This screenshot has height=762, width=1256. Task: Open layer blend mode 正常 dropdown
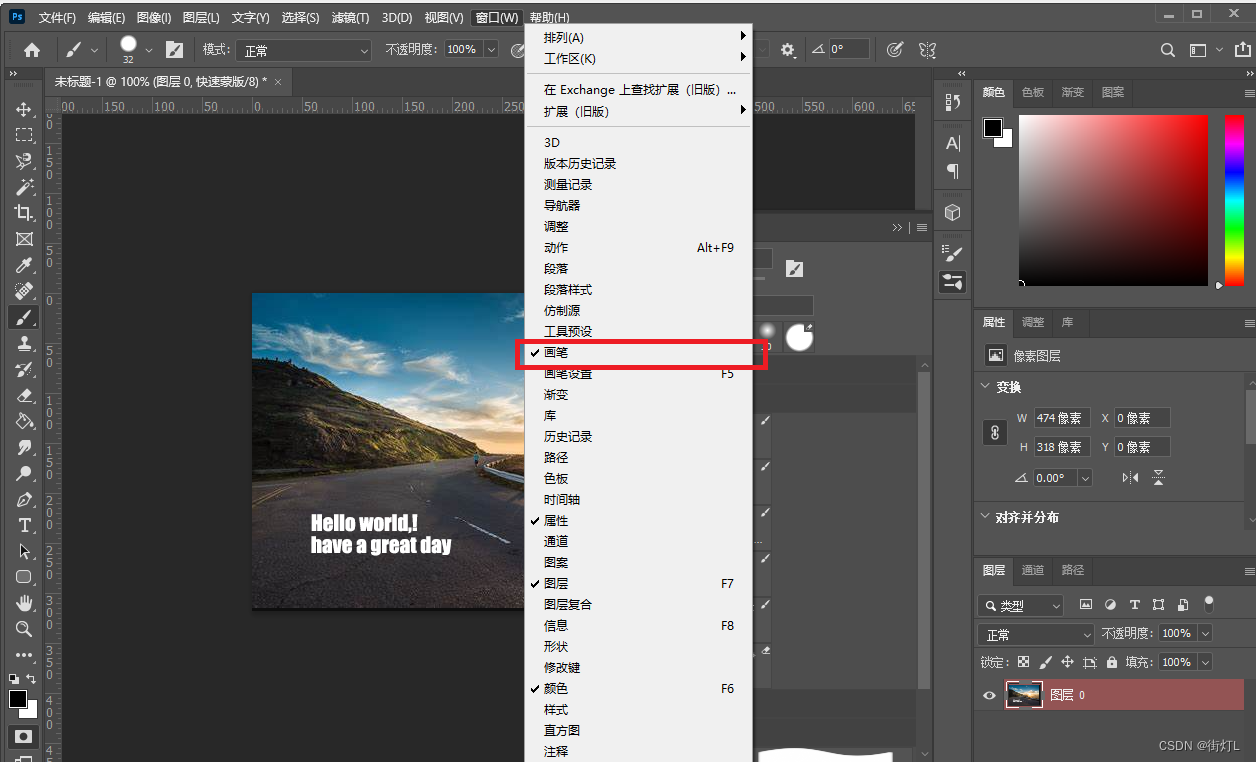[1035, 634]
